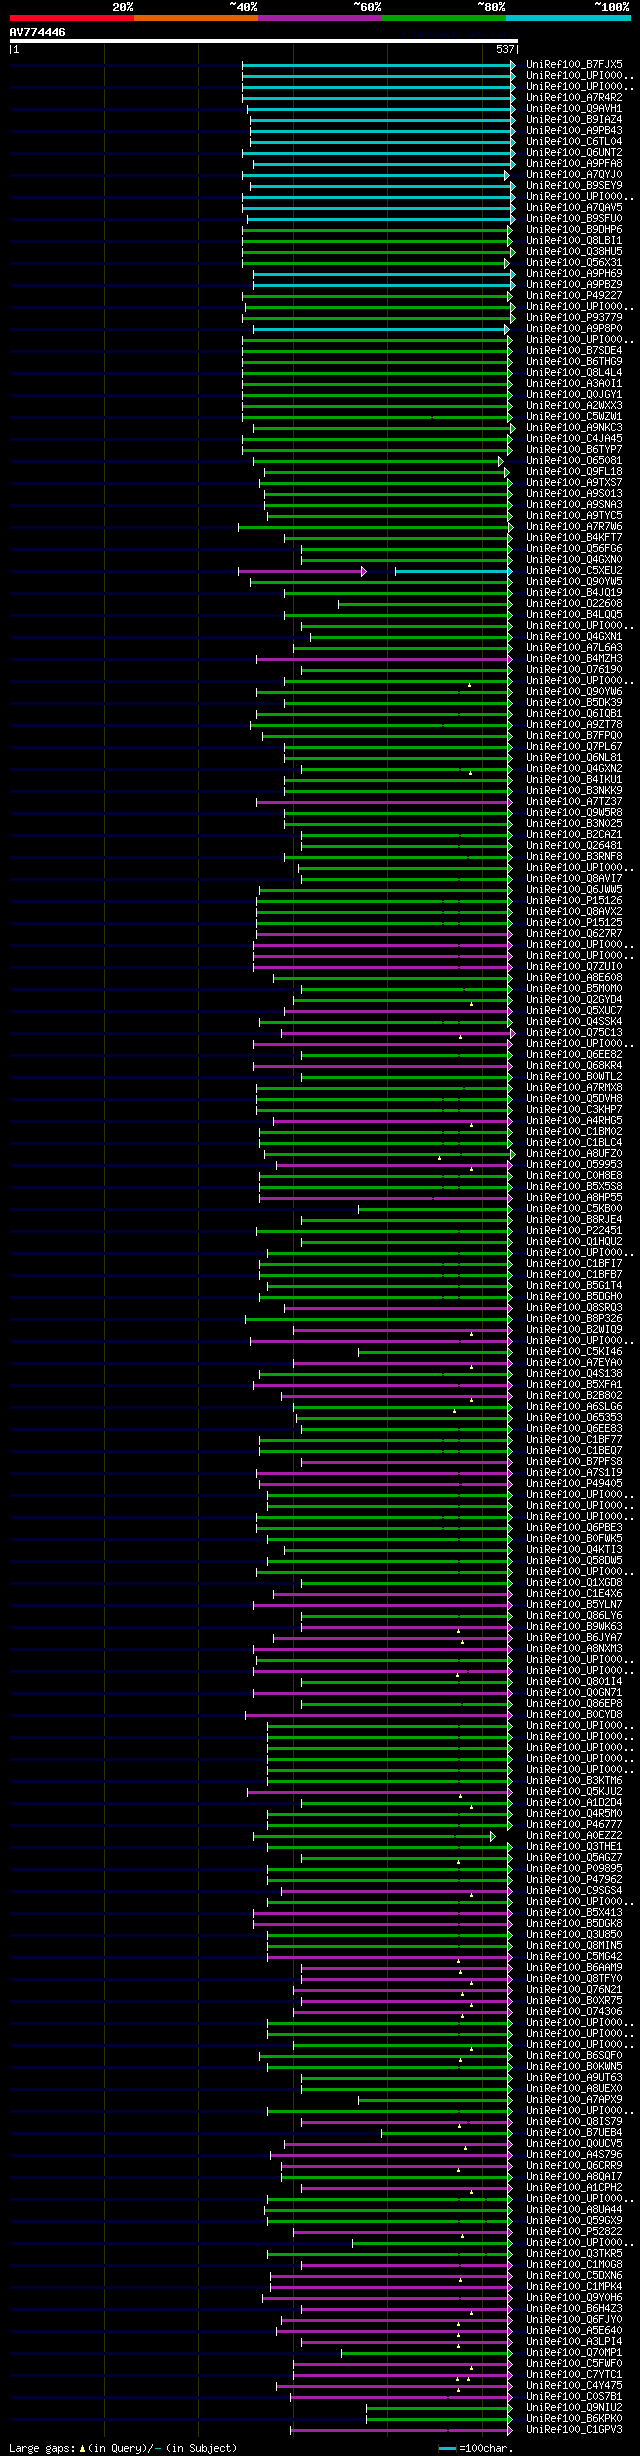
Task: Select the UniRef100_B4LQQ5 hit label
Action: pyautogui.click(x=574, y=614)
